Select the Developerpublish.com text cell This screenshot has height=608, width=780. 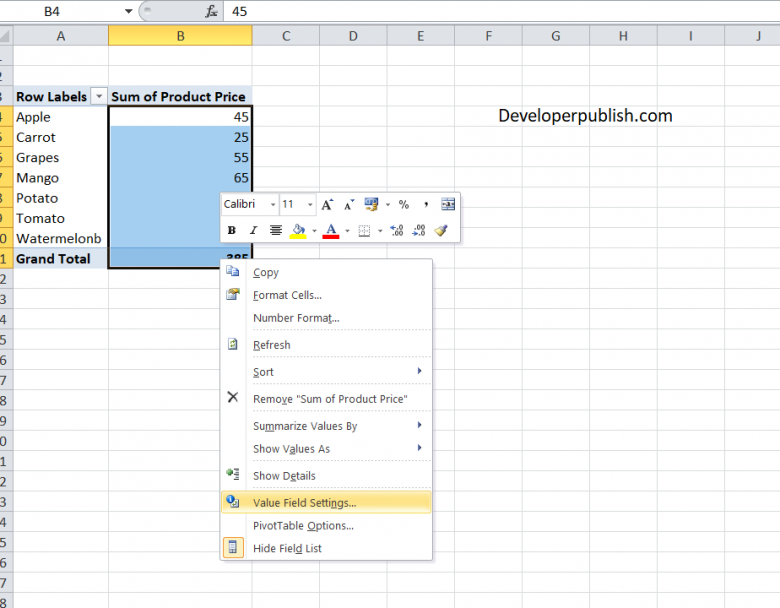point(585,116)
